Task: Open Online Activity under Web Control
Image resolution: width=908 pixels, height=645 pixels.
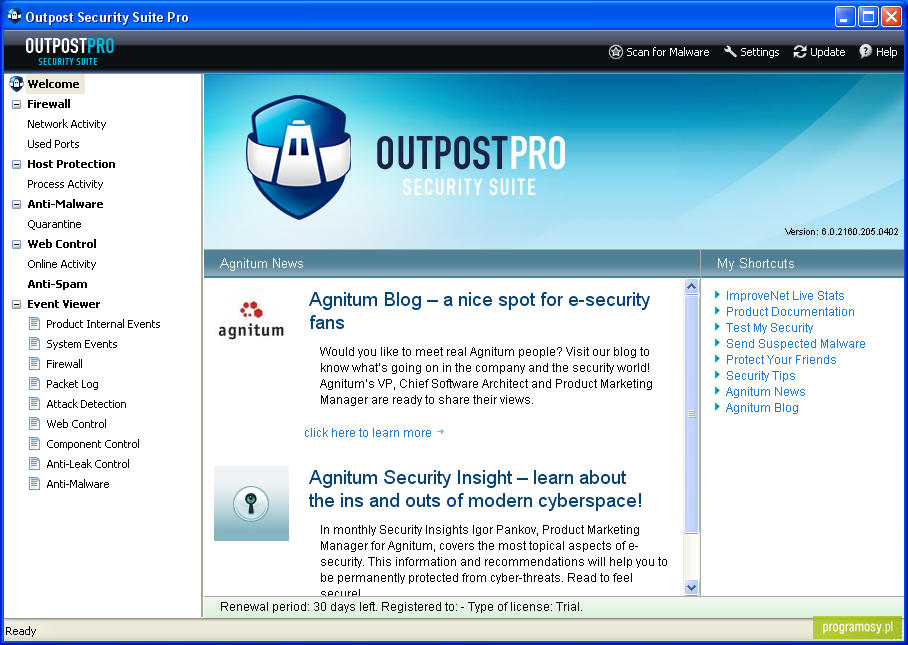Action: click(61, 264)
